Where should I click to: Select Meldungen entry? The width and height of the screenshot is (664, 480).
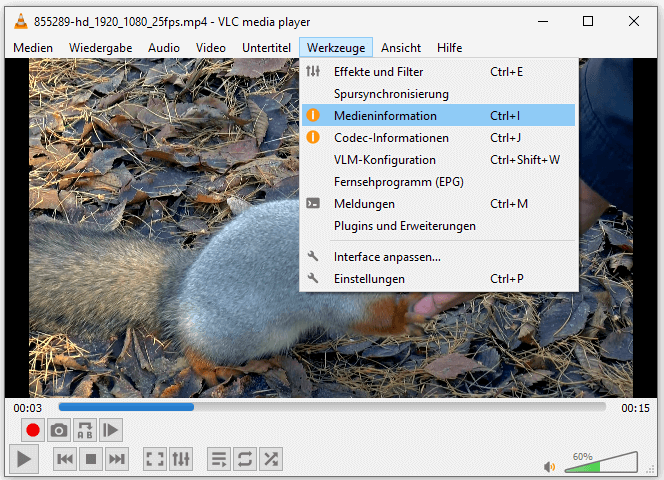(438, 204)
